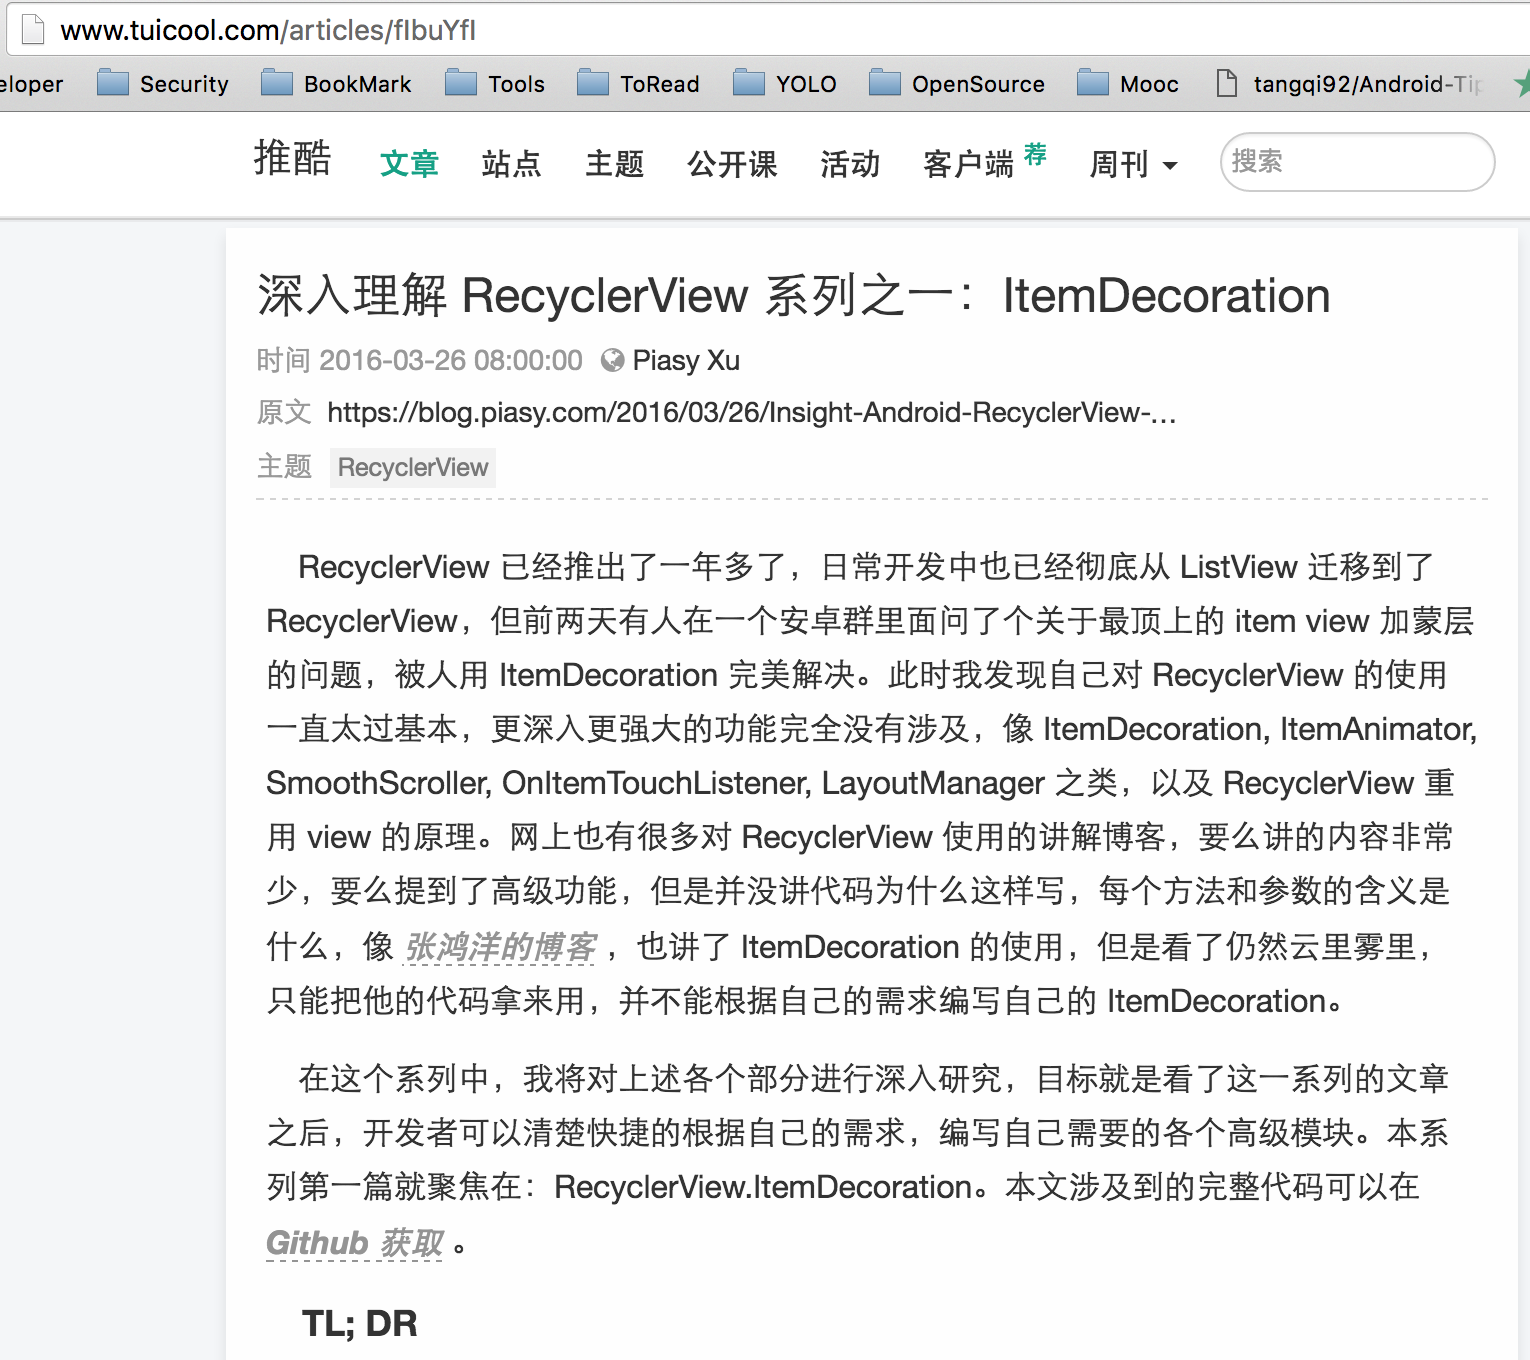1530x1360 pixels.
Task: Select the RecyclerView topic tag
Action: point(412,468)
